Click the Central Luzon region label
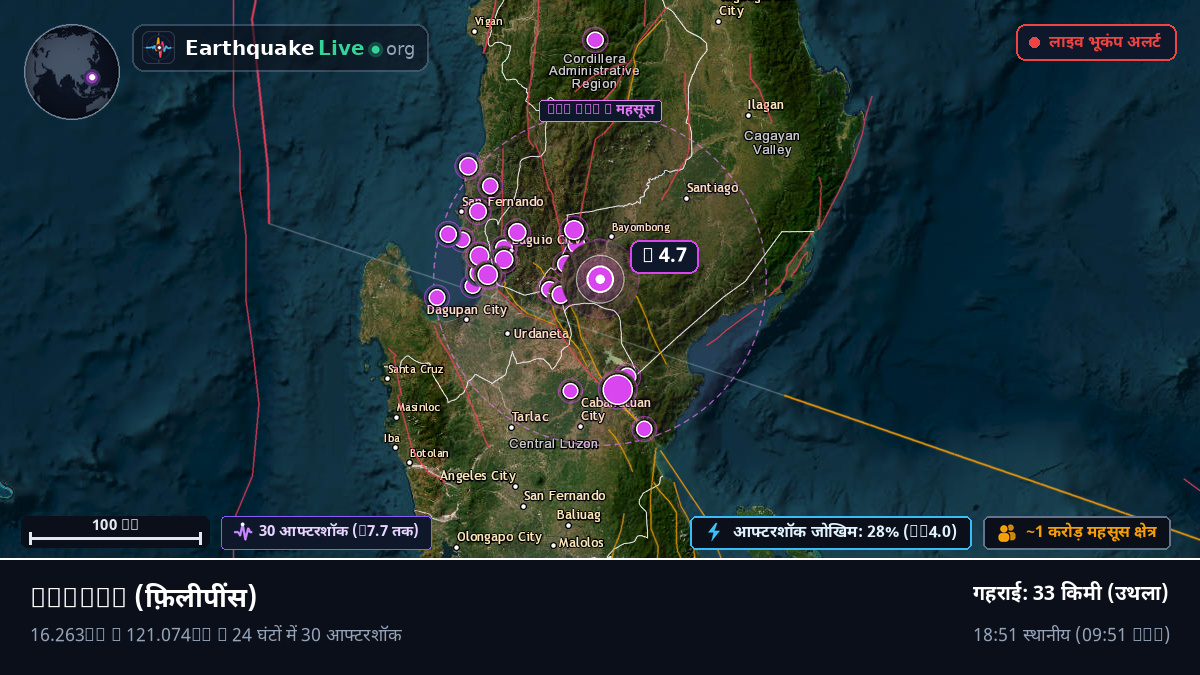This screenshot has width=1200, height=675. coord(554,444)
